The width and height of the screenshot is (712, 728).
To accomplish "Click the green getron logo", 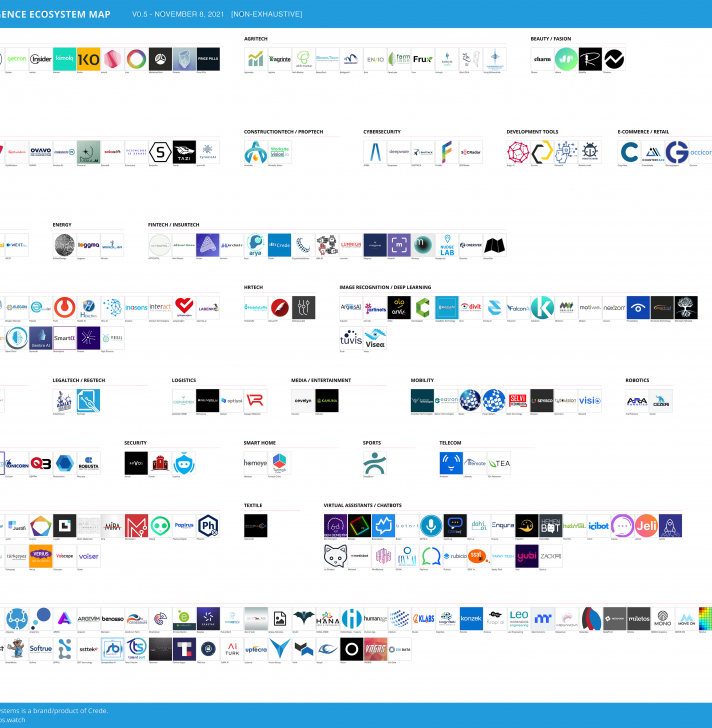I will (17, 59).
